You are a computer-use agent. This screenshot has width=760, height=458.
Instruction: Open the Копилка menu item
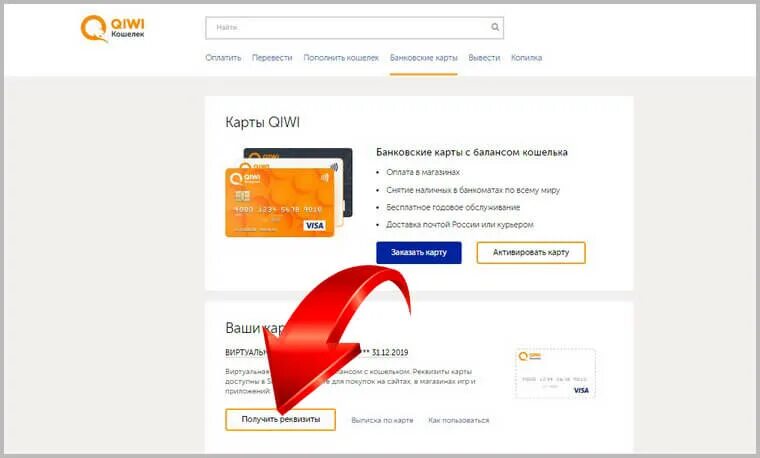click(x=526, y=58)
